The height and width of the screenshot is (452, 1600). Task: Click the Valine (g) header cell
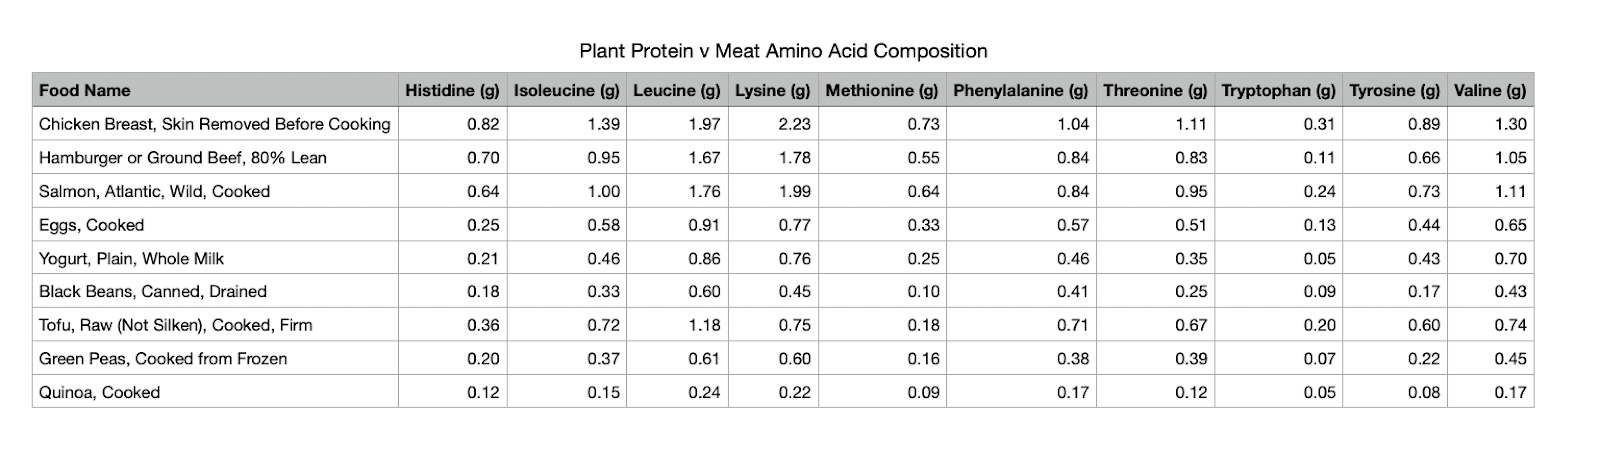(x=1490, y=90)
